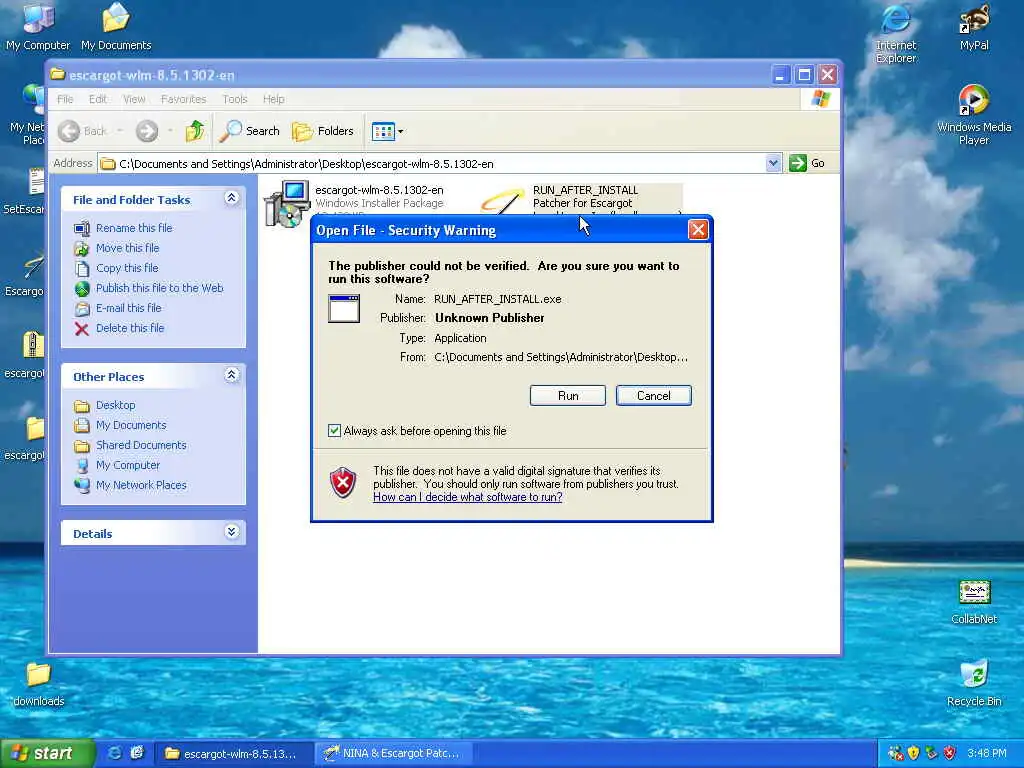Click the Windows flag logo in Explorer

(x=820, y=99)
